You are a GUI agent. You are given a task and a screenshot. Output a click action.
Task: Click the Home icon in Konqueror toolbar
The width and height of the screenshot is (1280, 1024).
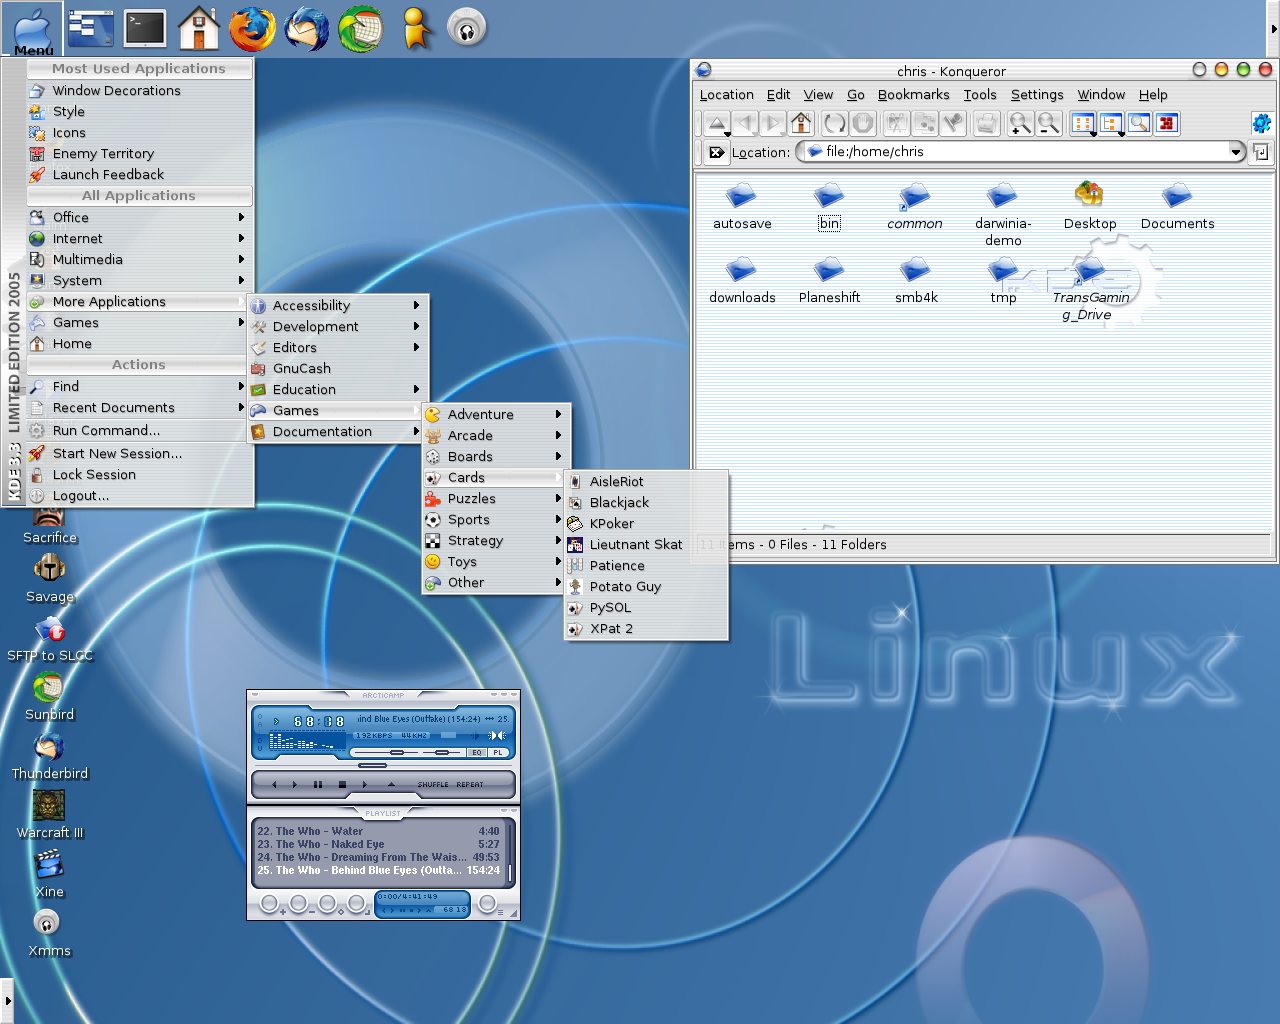tap(801, 123)
